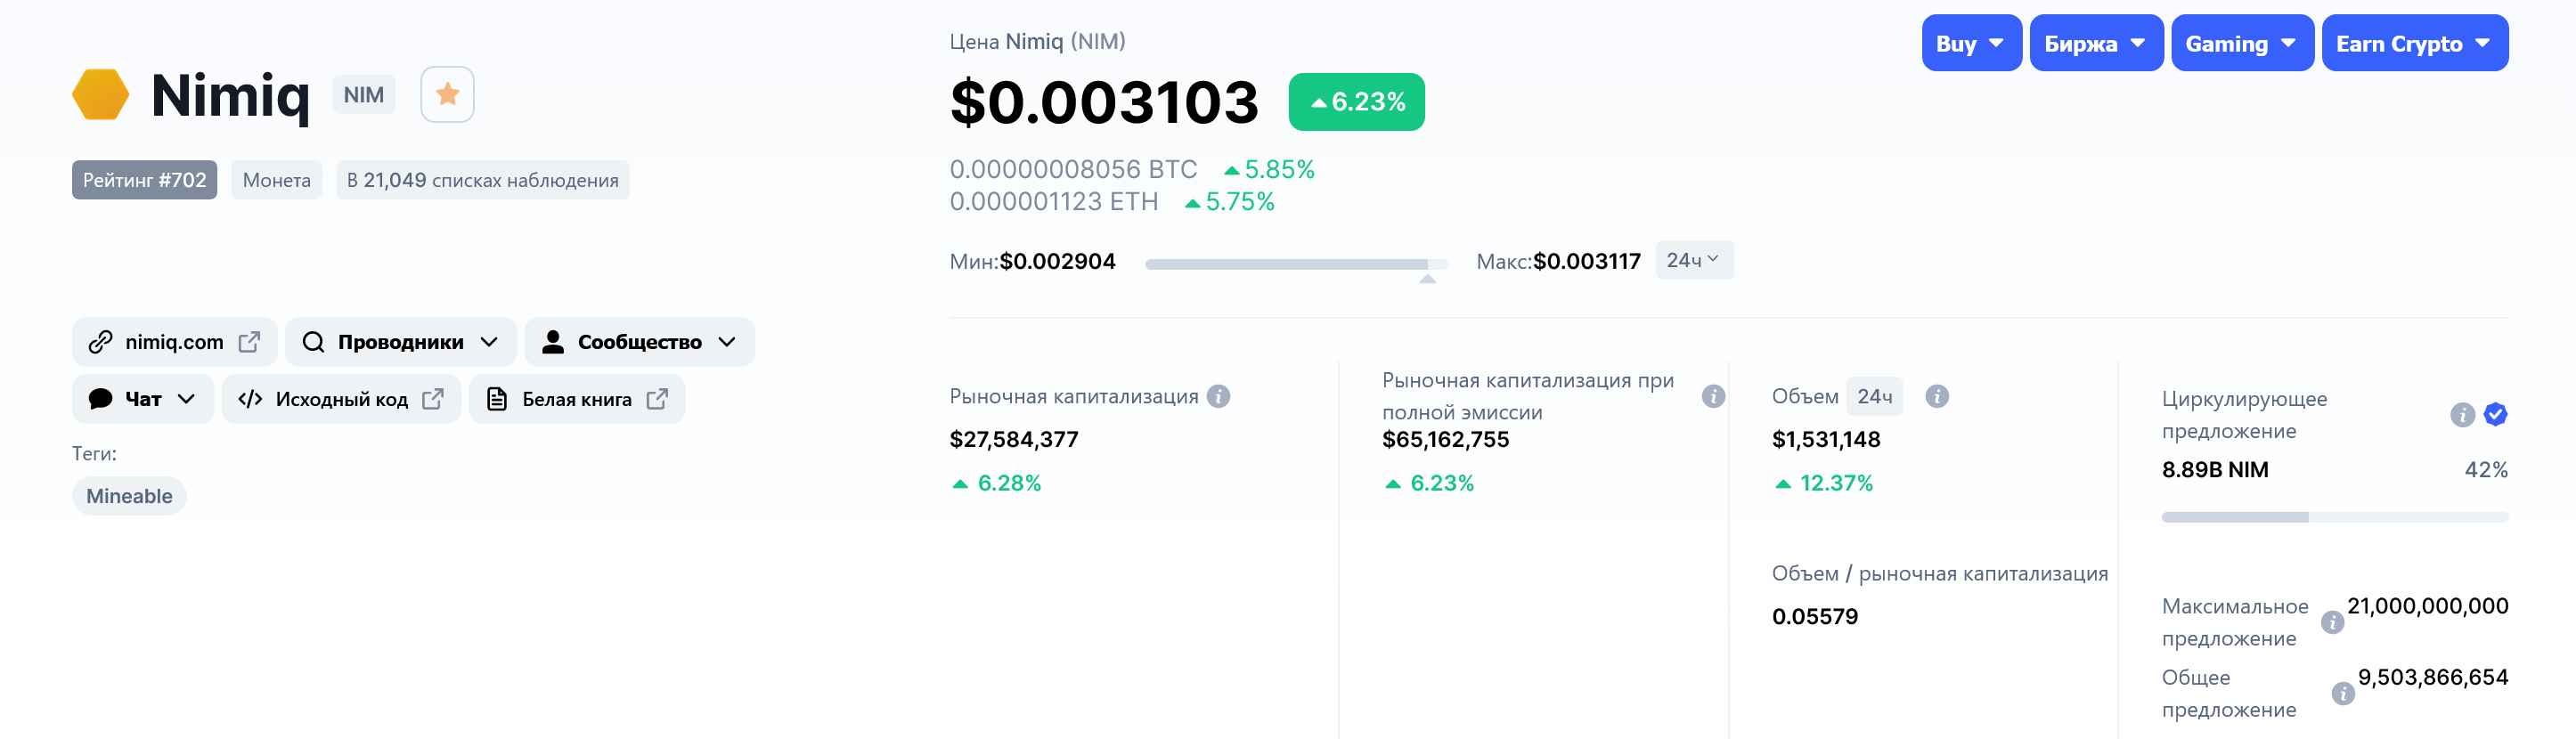Open the Белая книга whitepaper link

577,399
